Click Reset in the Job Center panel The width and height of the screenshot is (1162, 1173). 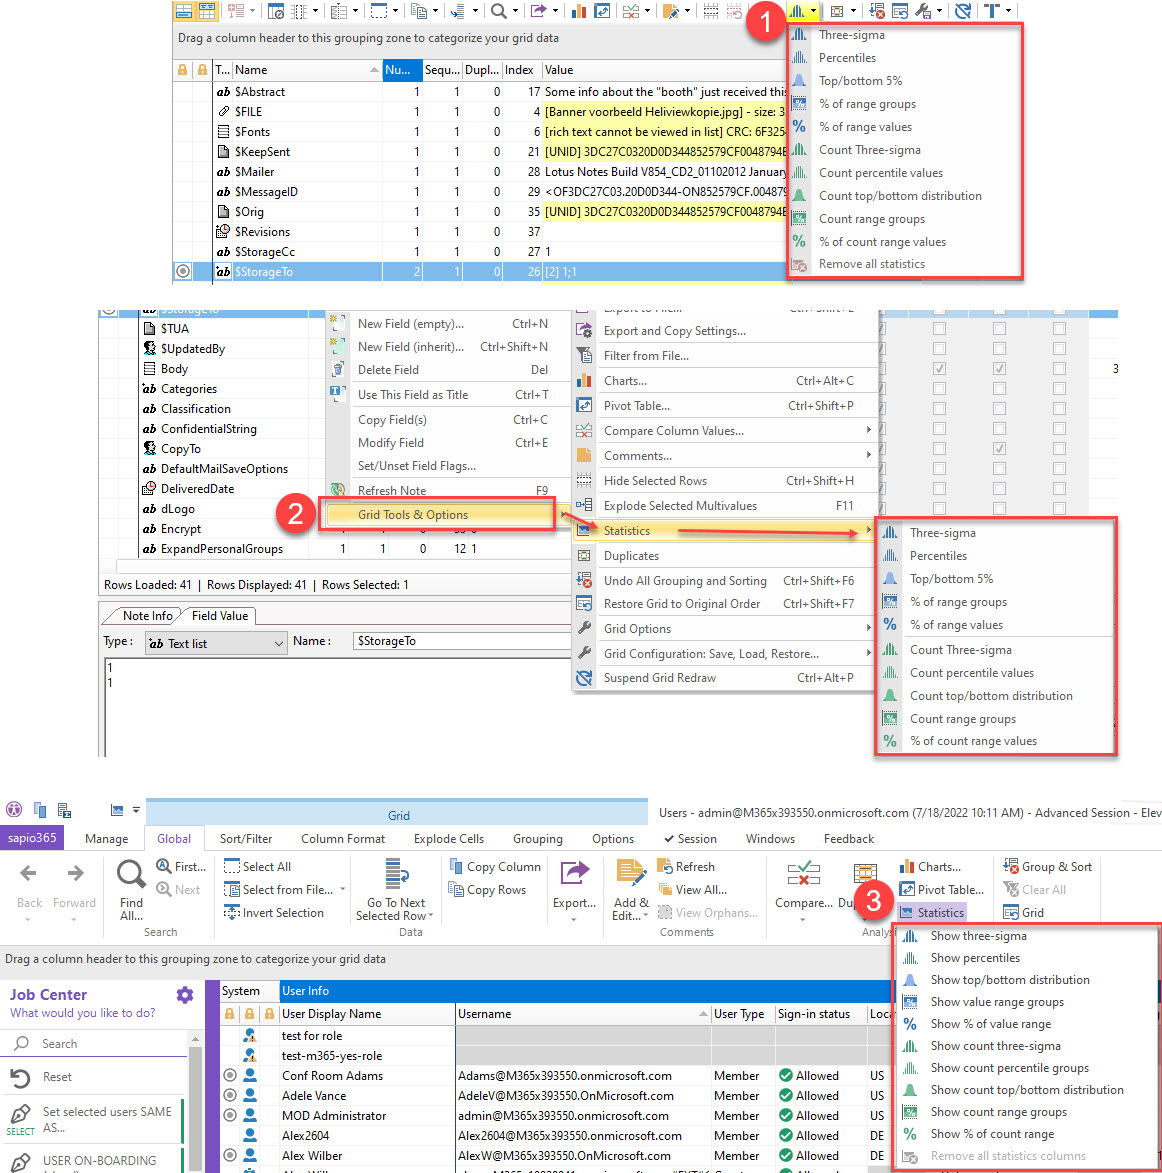tap(57, 1076)
